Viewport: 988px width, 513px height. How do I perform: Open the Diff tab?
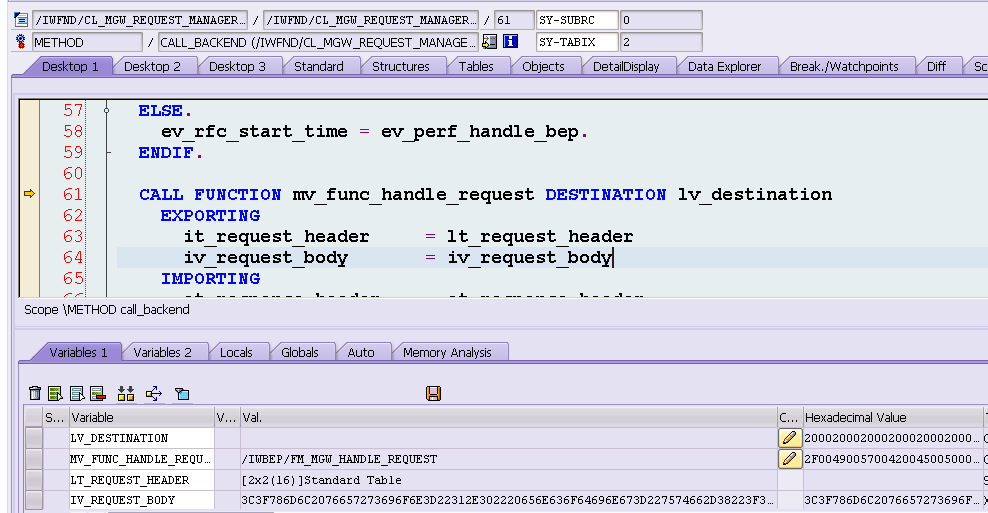point(936,66)
